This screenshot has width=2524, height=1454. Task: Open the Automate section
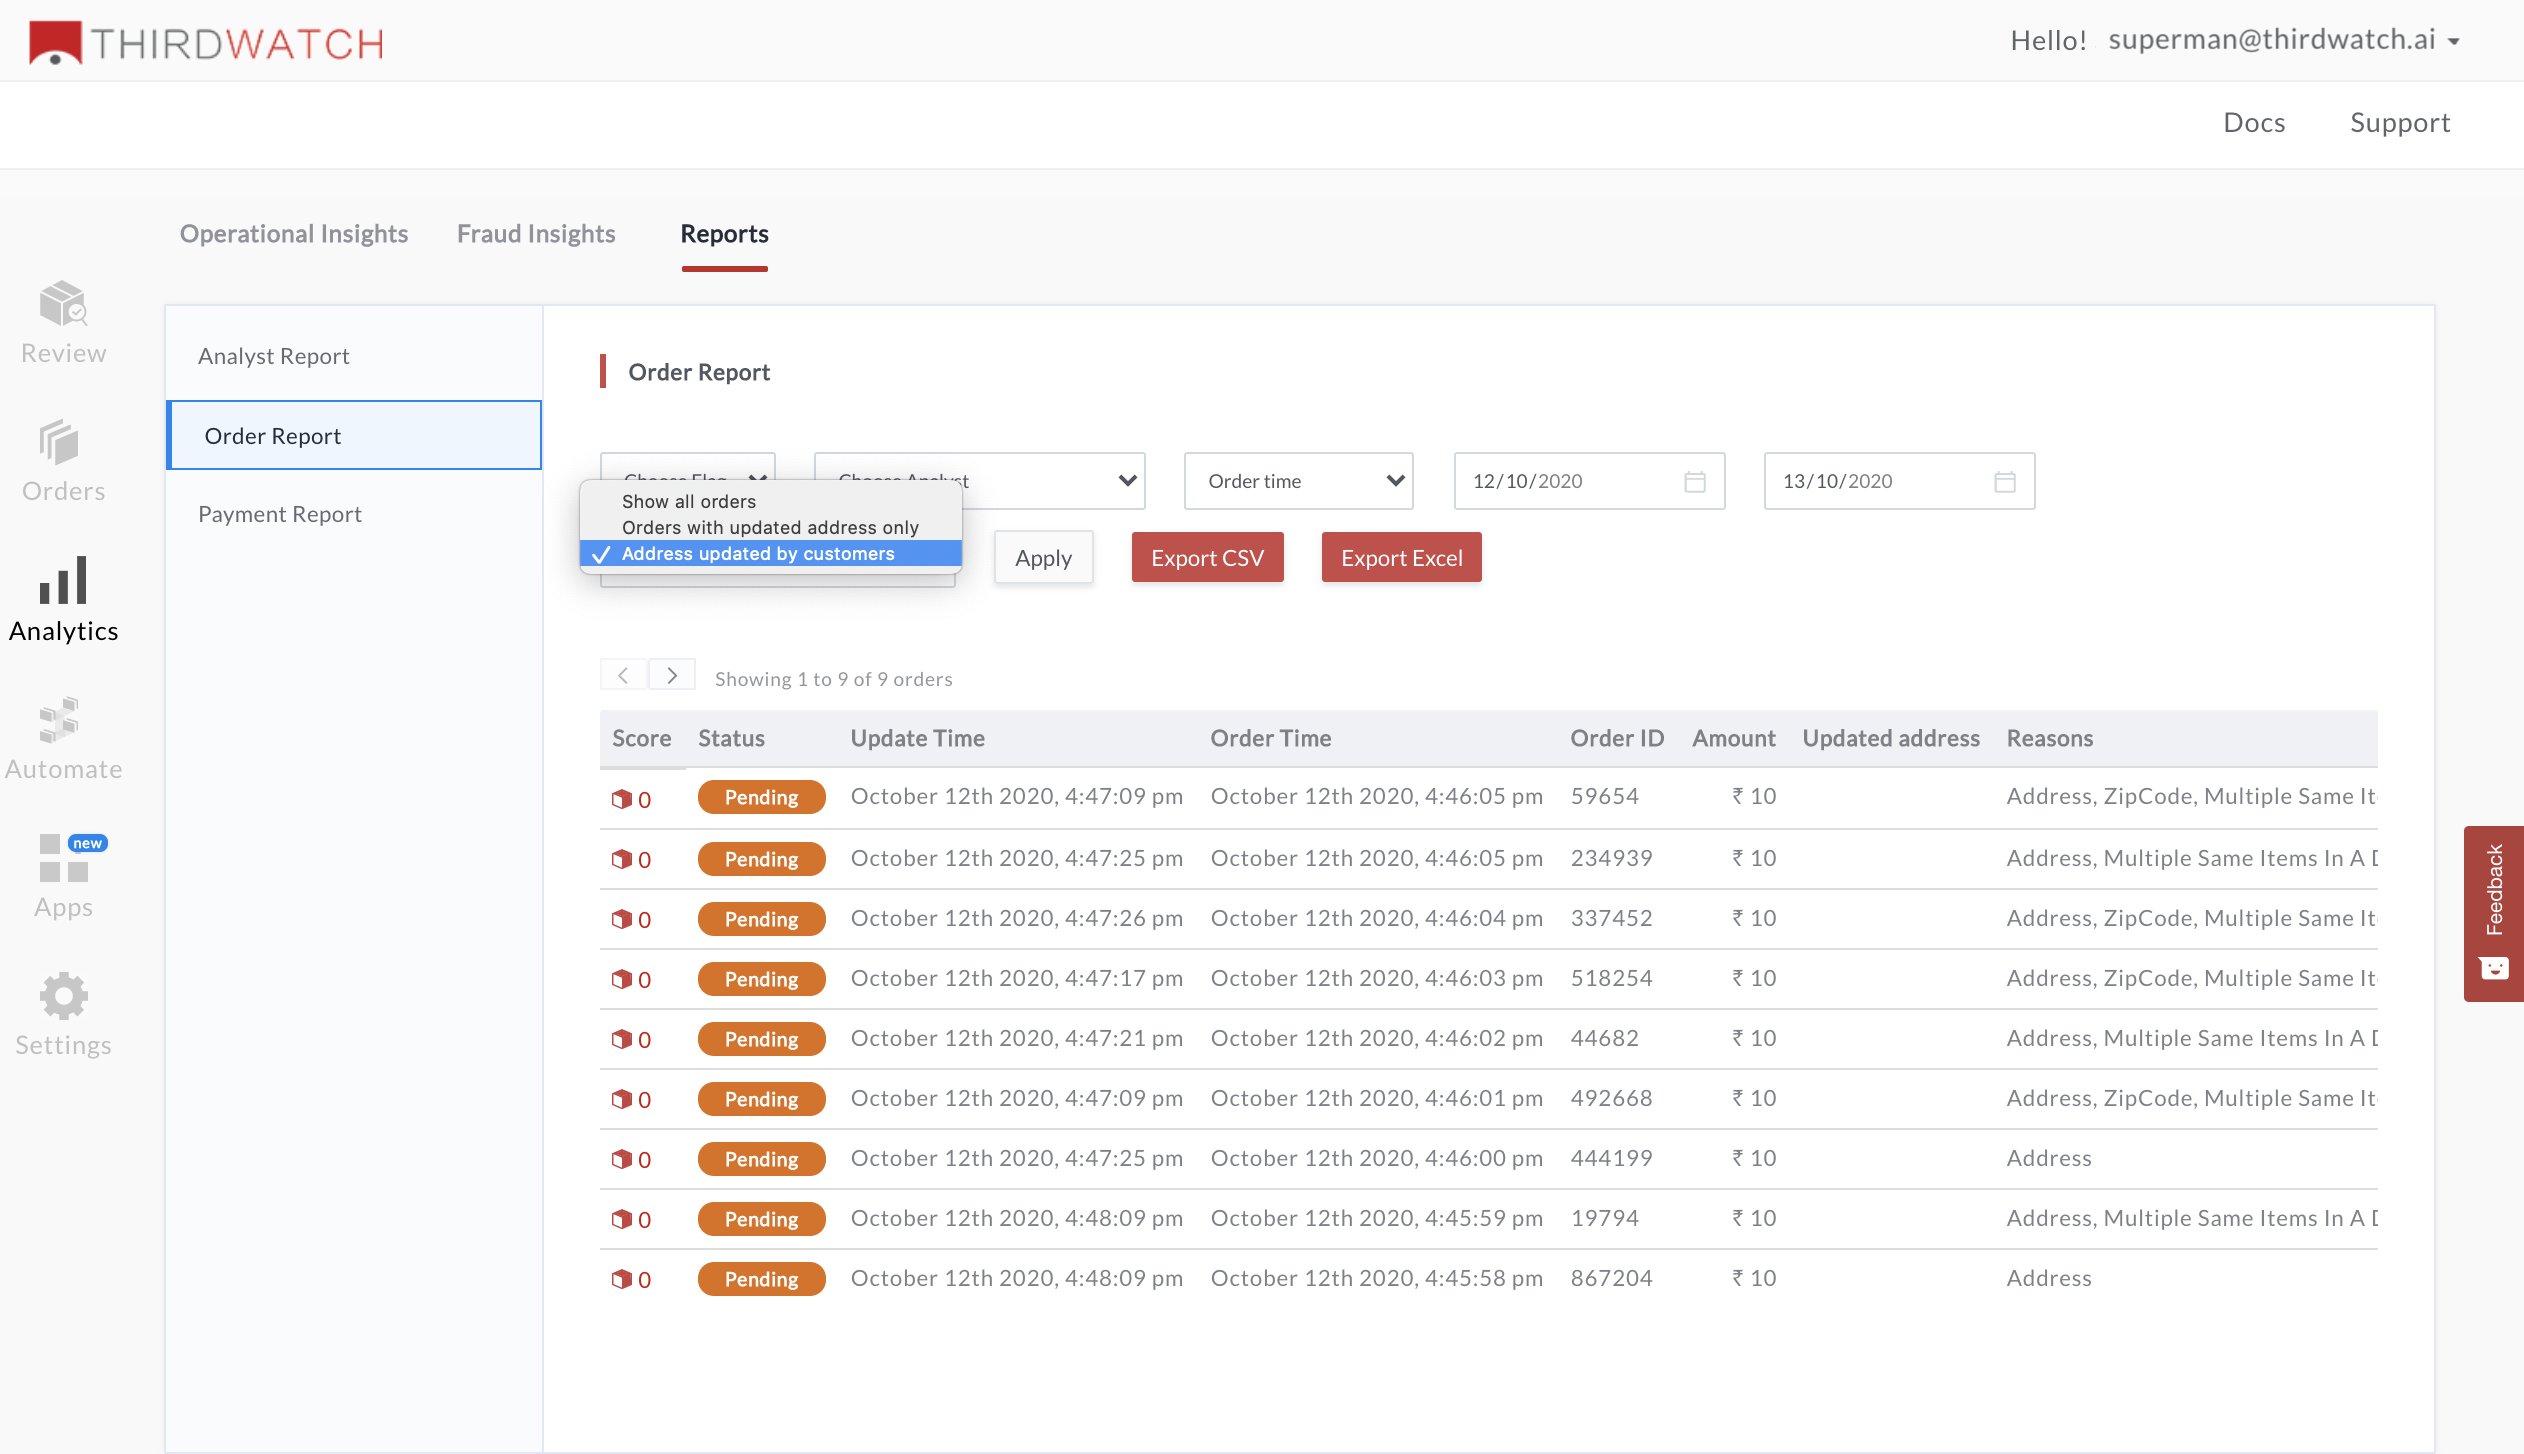pos(63,738)
